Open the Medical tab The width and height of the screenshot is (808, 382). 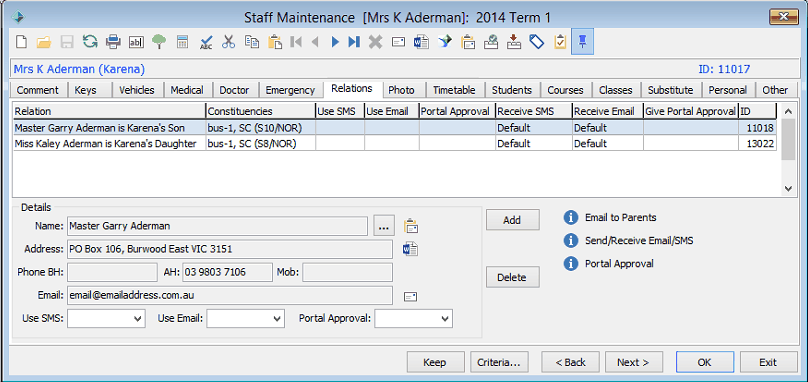(x=187, y=90)
